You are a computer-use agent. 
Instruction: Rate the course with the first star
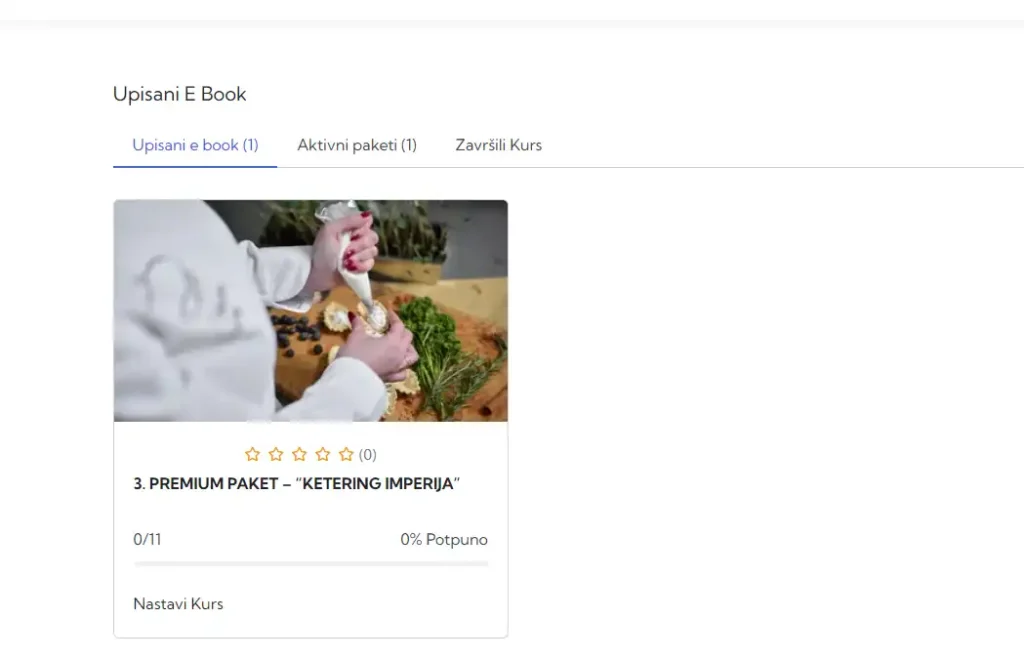click(252, 454)
